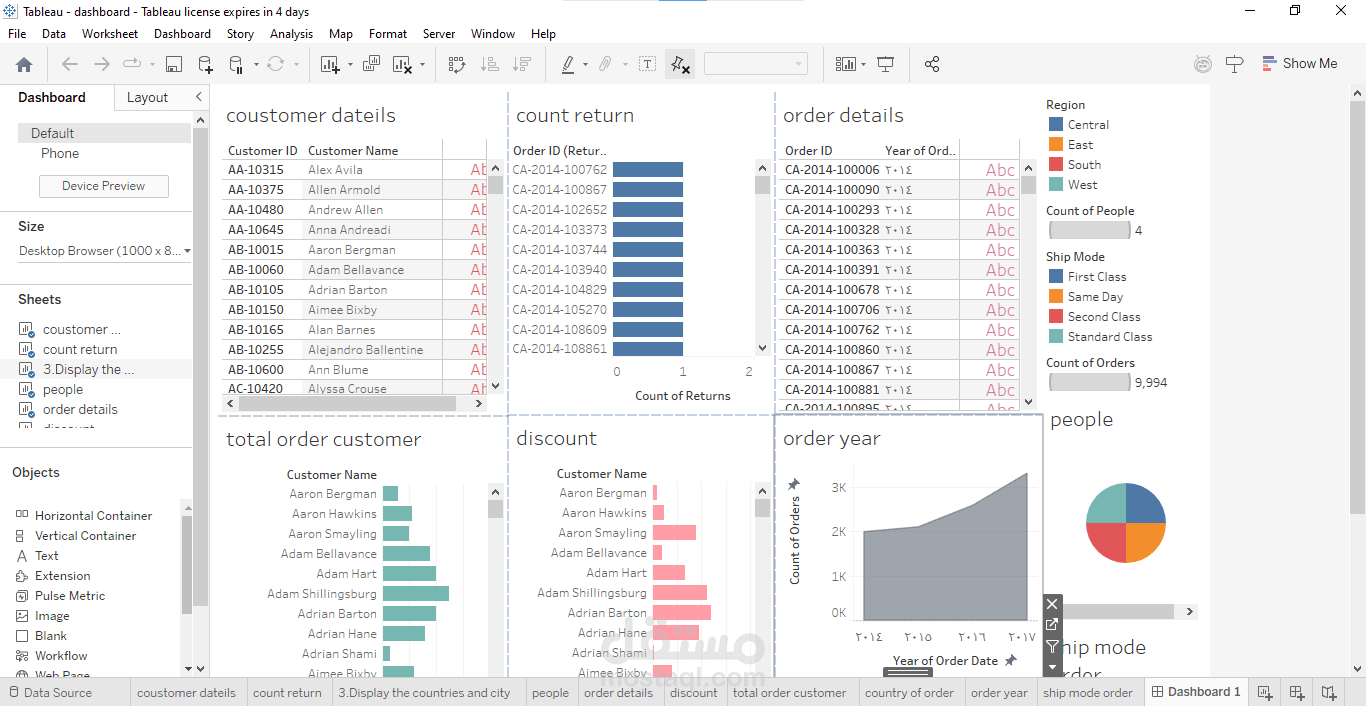The image size is (1366, 706).
Task: Toggle the Blank object checkbox icon
Action: (x=22, y=636)
